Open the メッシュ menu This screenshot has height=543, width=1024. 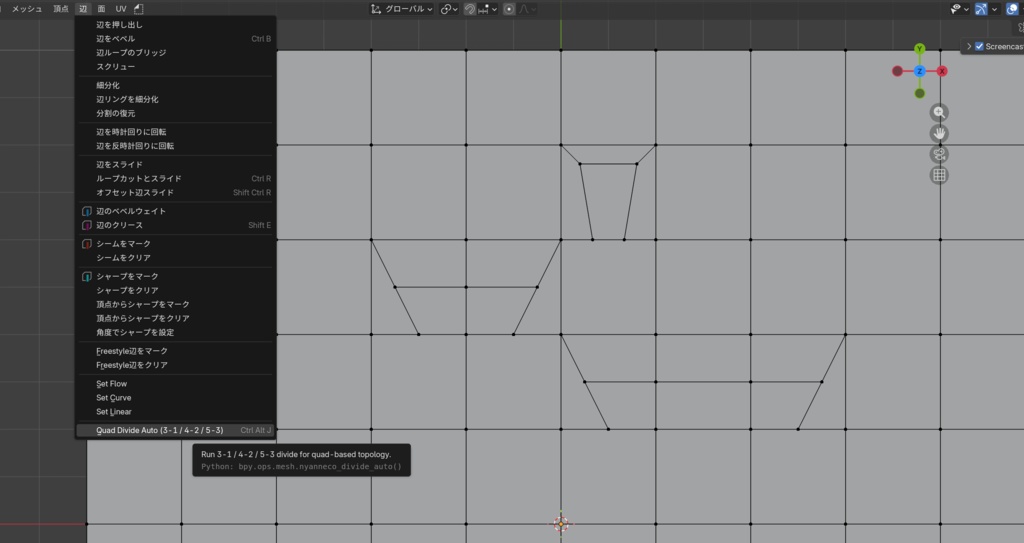[27, 9]
